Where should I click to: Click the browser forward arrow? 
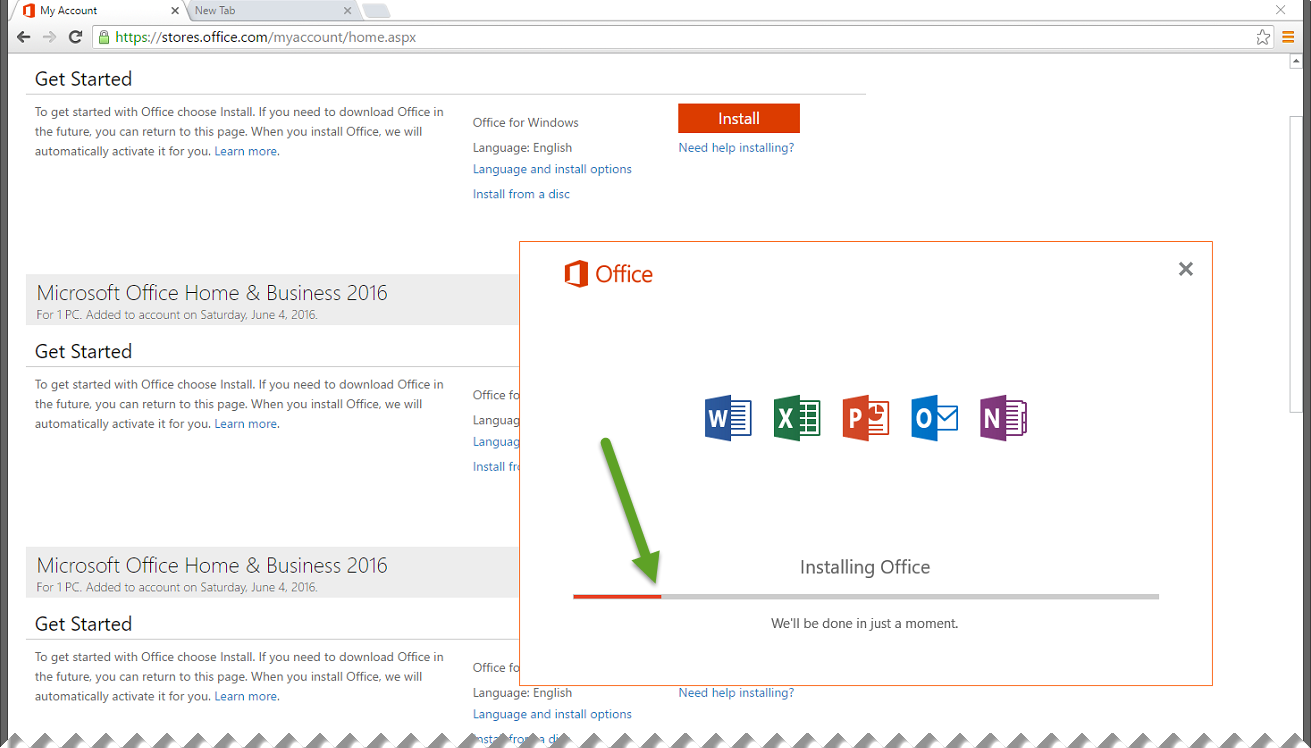(49, 36)
